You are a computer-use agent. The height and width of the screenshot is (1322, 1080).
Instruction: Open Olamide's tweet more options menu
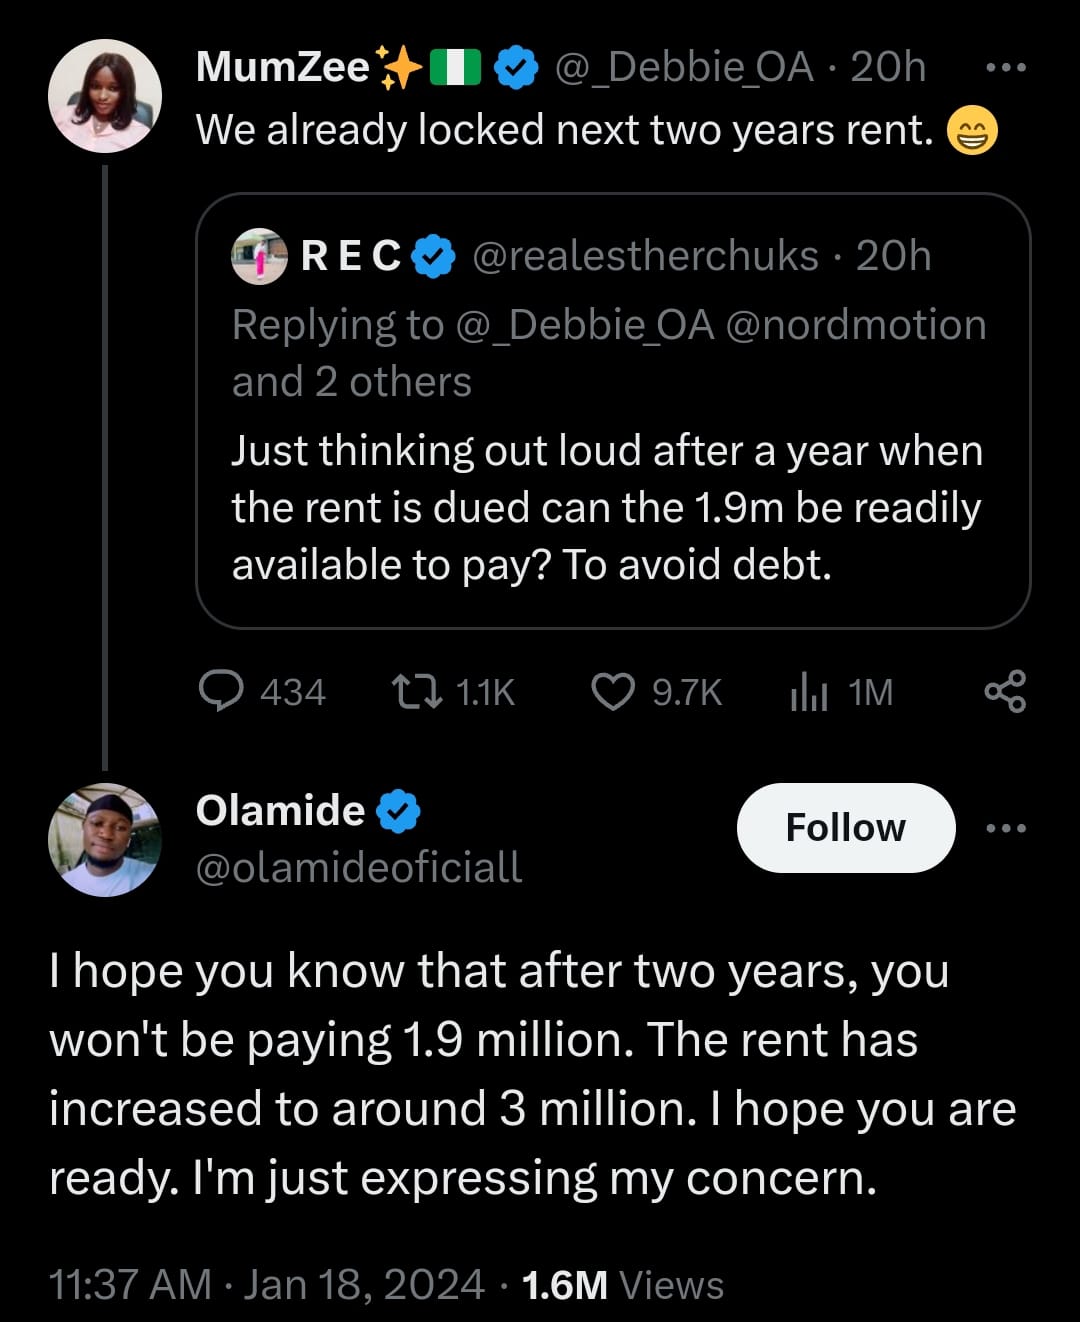pyautogui.click(x=1005, y=828)
